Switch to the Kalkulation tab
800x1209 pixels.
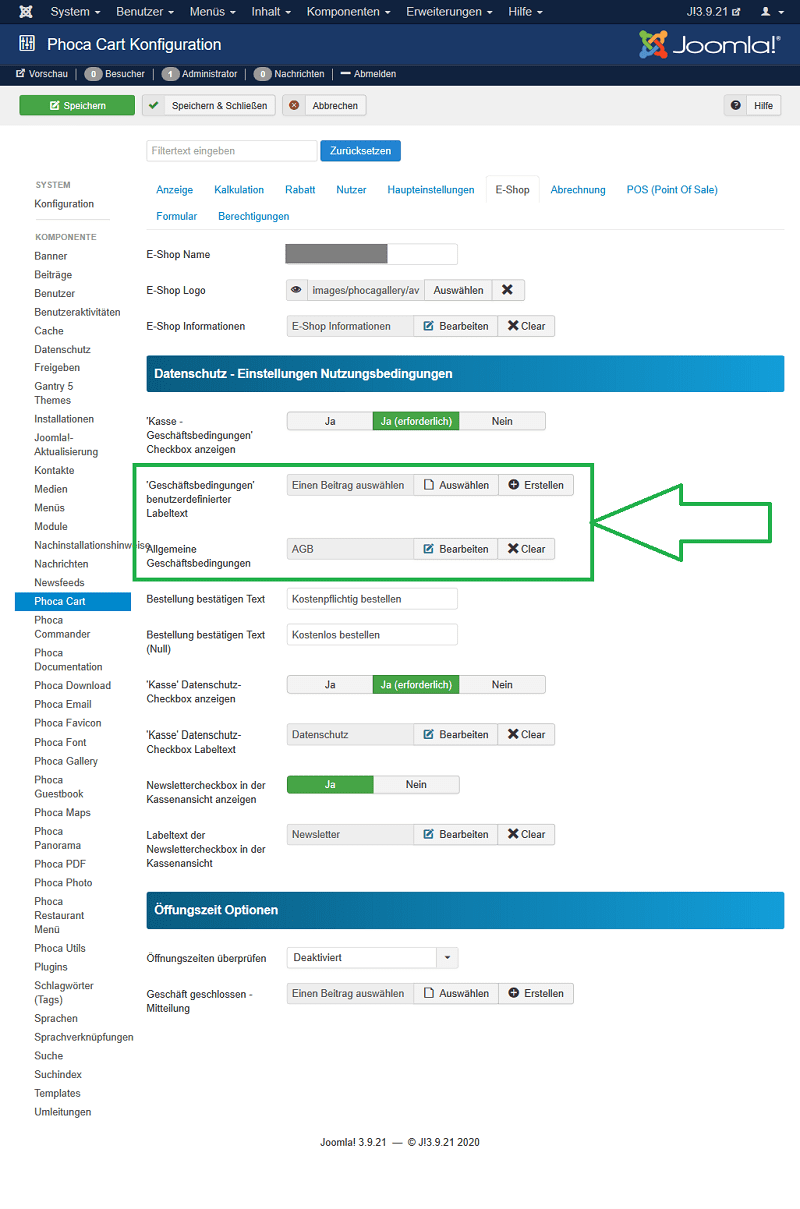click(239, 189)
